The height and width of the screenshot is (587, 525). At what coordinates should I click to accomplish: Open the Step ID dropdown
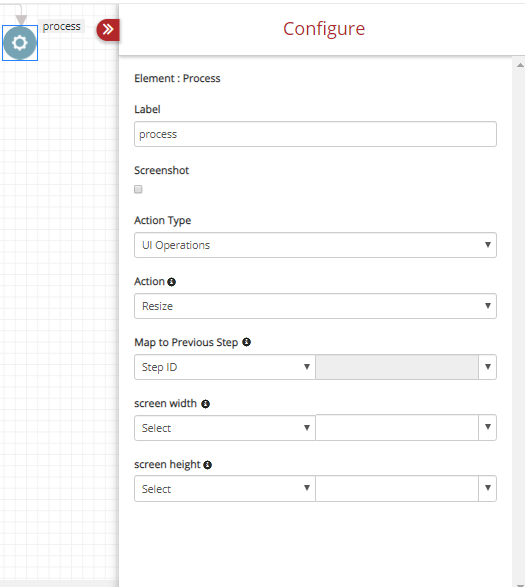click(225, 367)
